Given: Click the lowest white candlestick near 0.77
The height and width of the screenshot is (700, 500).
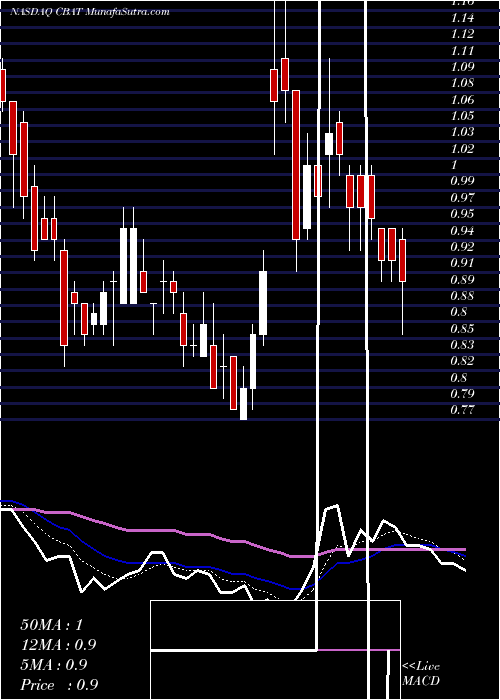Looking at the screenshot, I should click(x=243, y=404).
